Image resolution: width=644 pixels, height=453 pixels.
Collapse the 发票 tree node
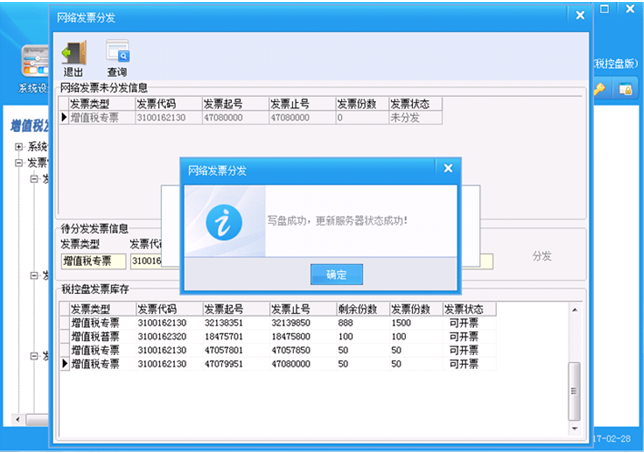coord(19,162)
